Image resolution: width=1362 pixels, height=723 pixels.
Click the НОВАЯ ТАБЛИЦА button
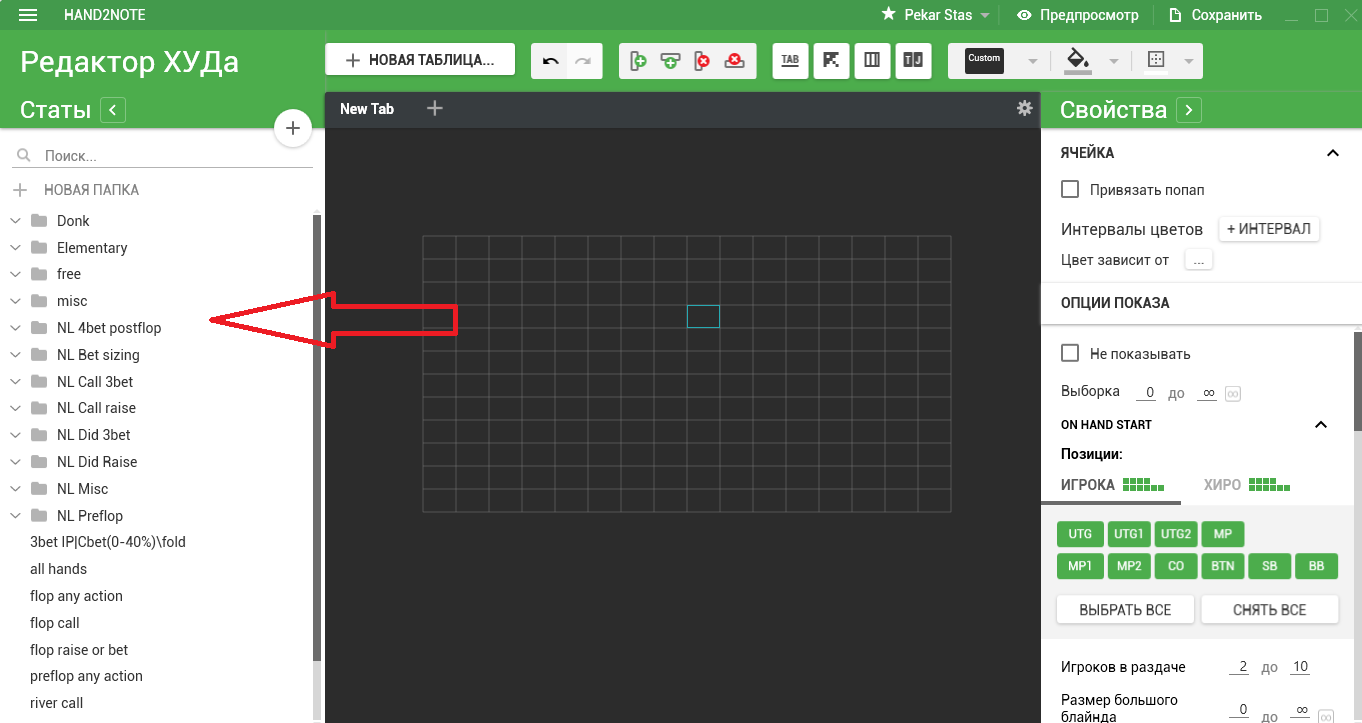coord(420,60)
